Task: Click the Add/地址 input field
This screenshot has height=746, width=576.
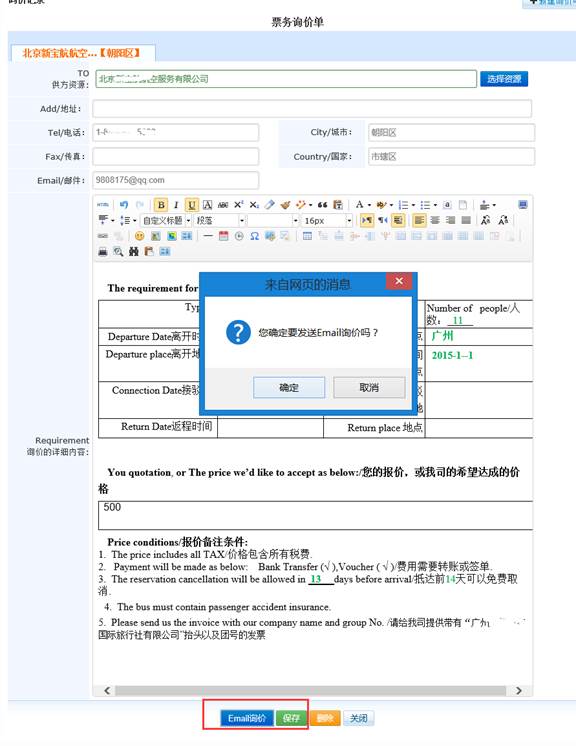Action: (312, 108)
